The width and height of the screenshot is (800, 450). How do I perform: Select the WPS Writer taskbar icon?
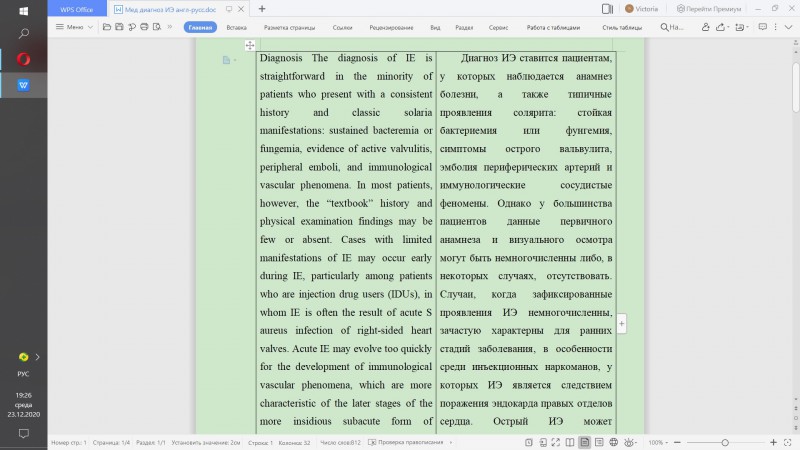click(23, 85)
